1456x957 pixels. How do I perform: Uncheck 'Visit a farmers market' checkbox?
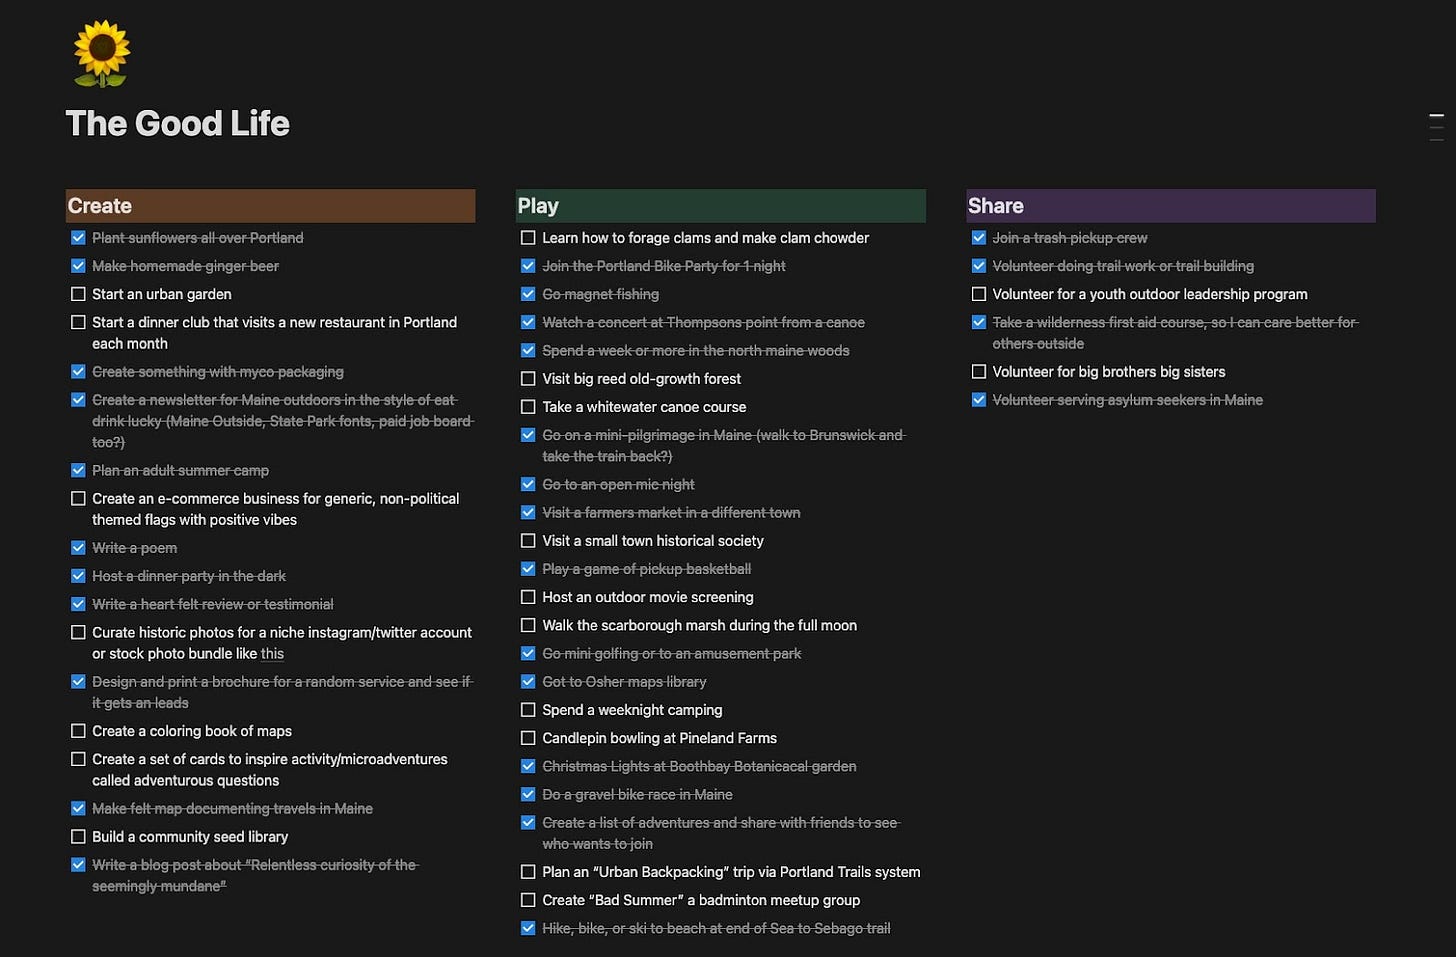coord(528,512)
